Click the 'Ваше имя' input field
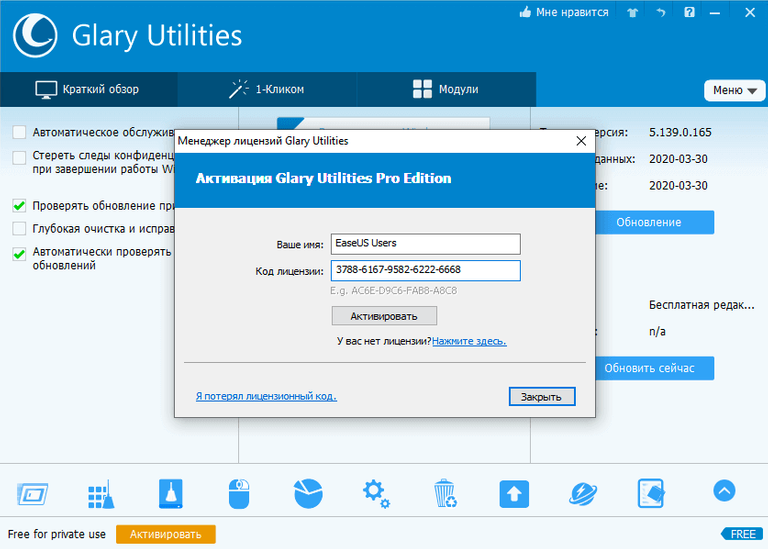The width and height of the screenshot is (768, 549). pos(426,243)
